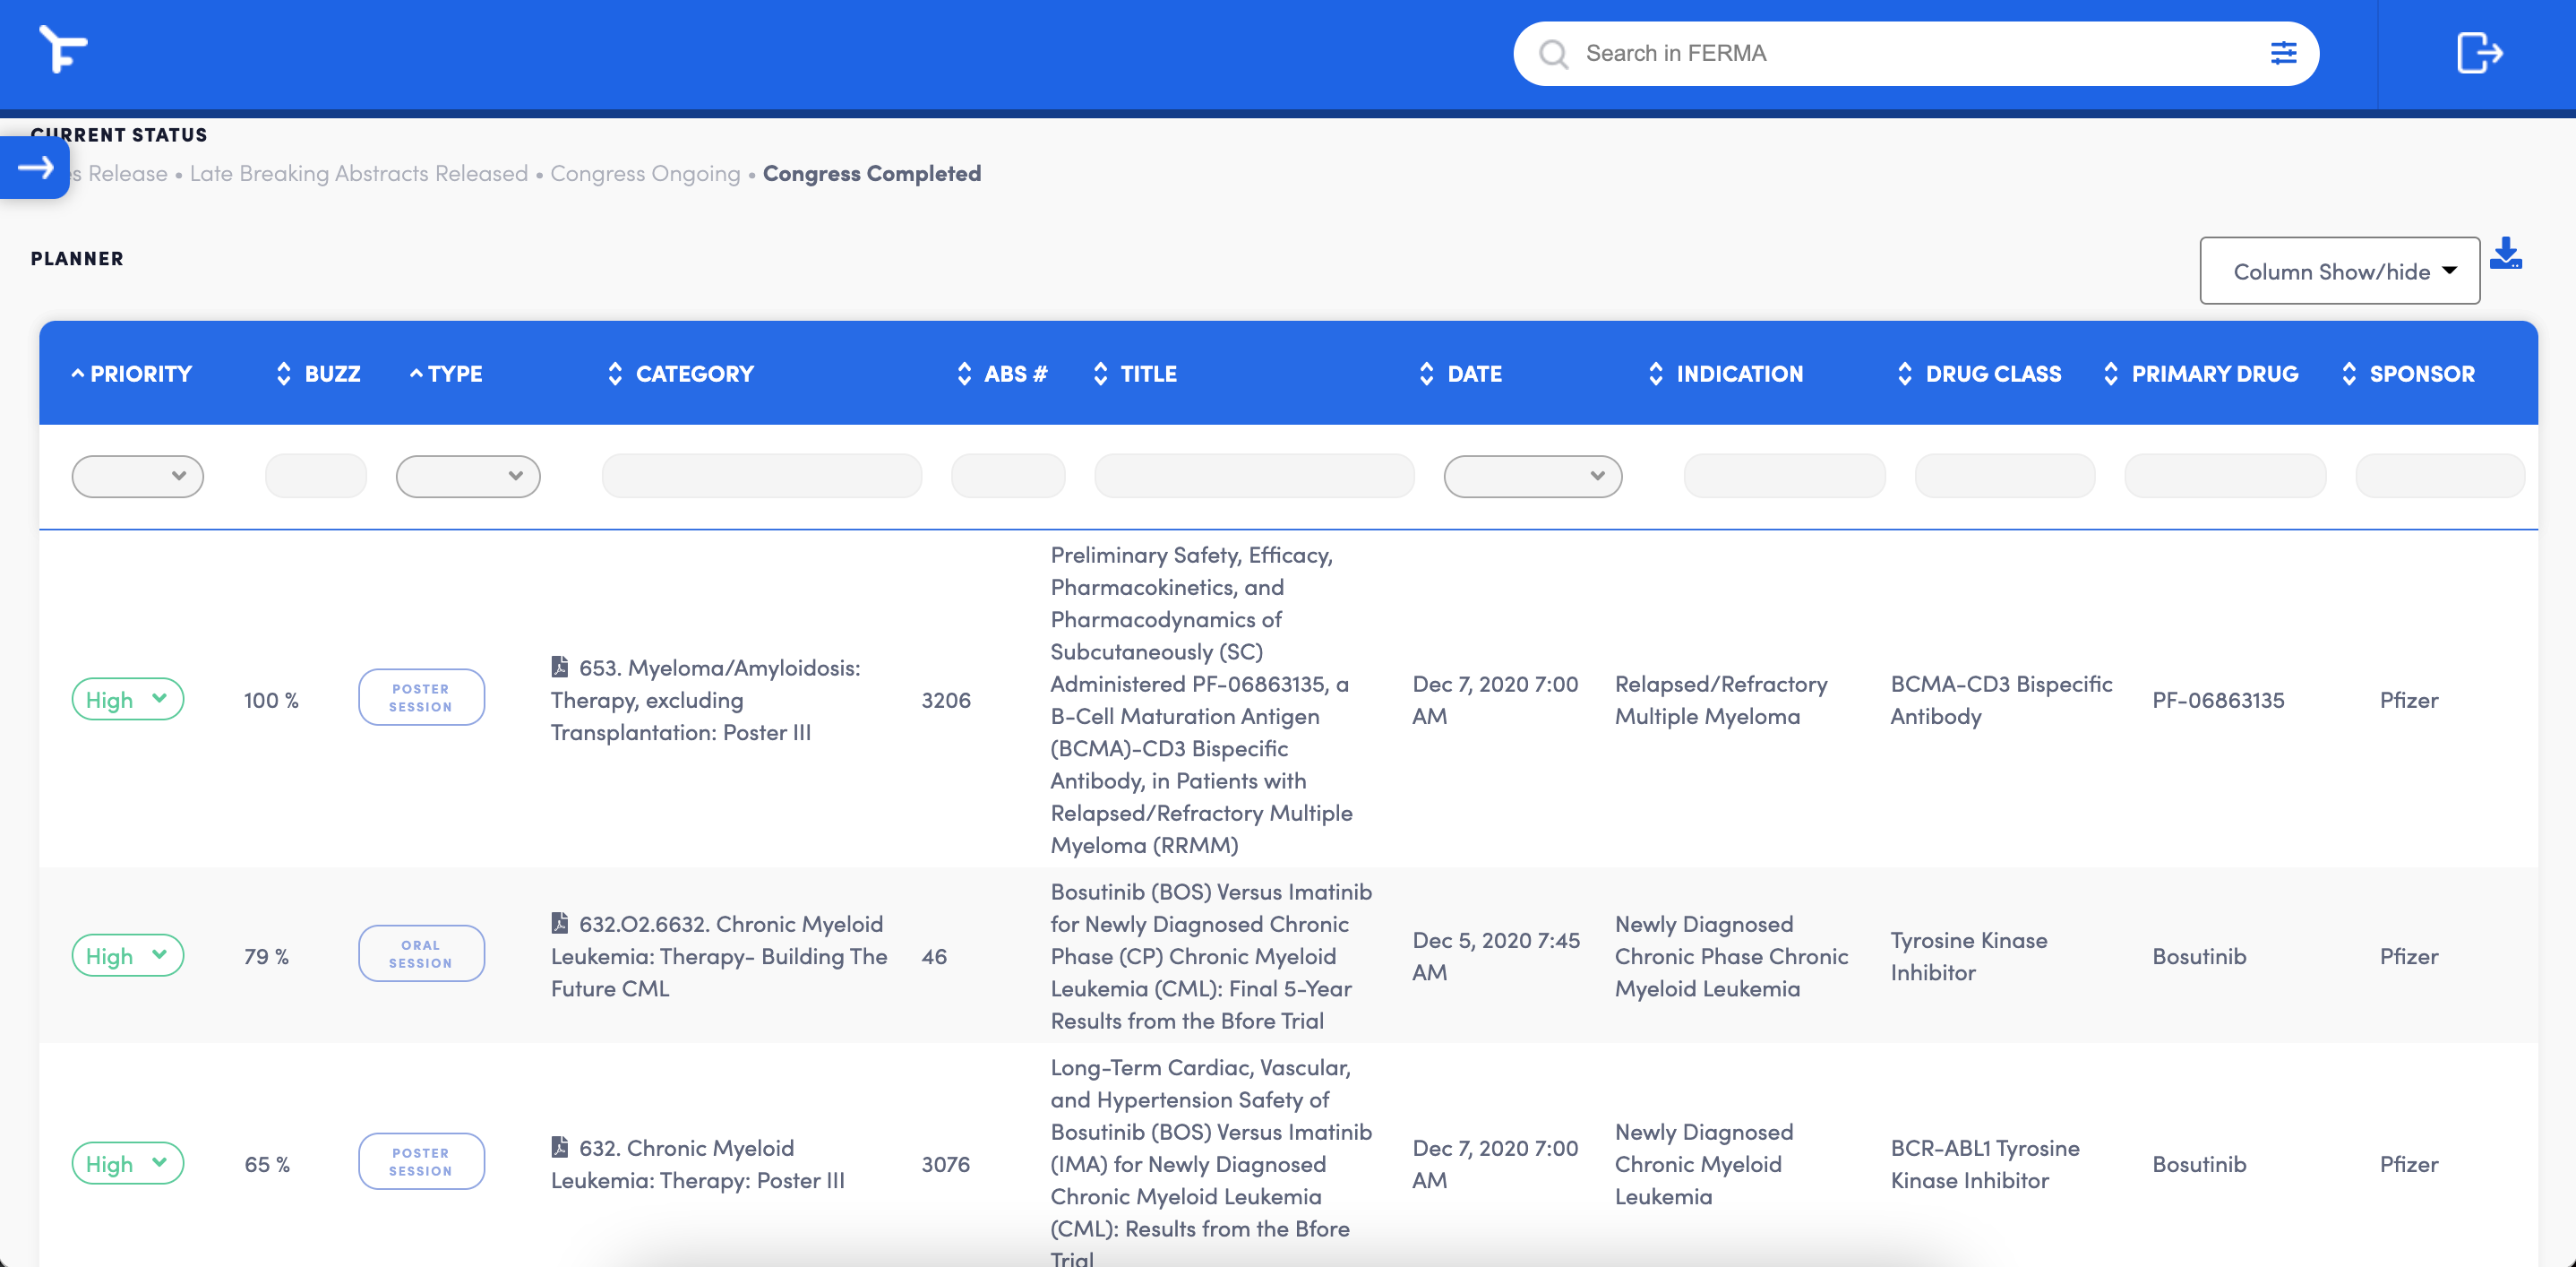The width and height of the screenshot is (2576, 1267).
Task: Click 'BCMA-CD3 Bispecific Antibody' drug class
Action: [2001, 699]
